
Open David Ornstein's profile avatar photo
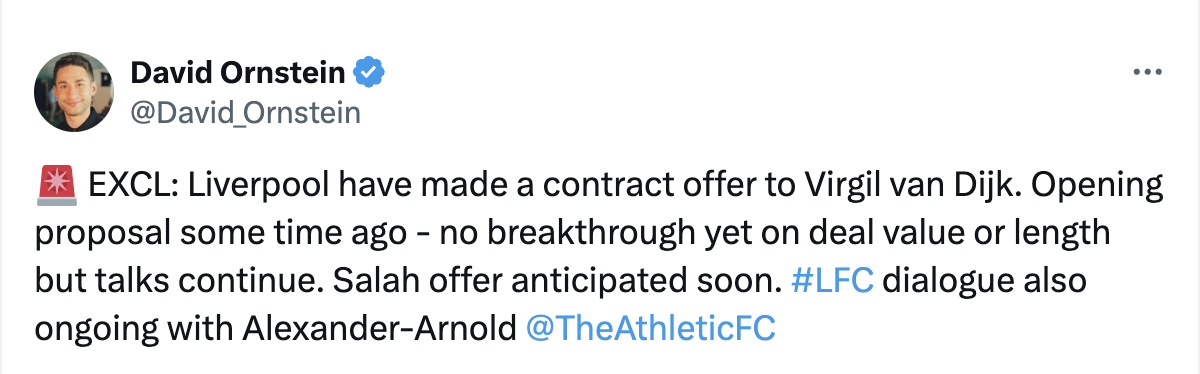pyautogui.click(x=73, y=91)
